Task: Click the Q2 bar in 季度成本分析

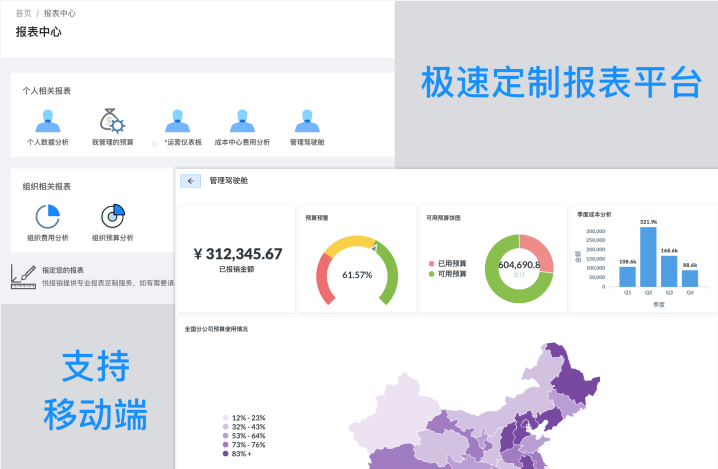Action: (648, 257)
